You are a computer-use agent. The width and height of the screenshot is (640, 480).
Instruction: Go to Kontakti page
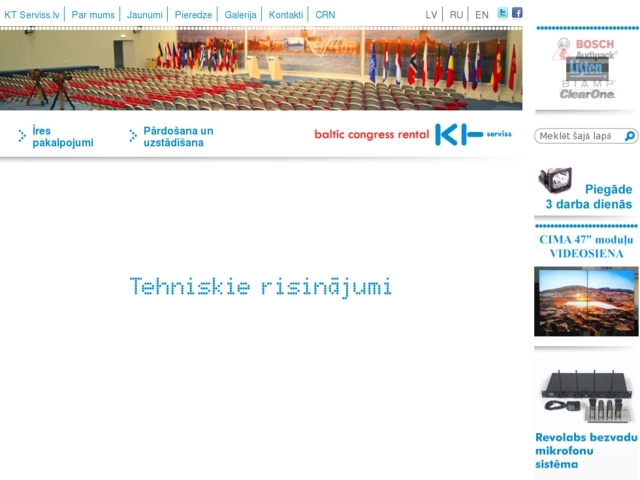pyautogui.click(x=286, y=15)
